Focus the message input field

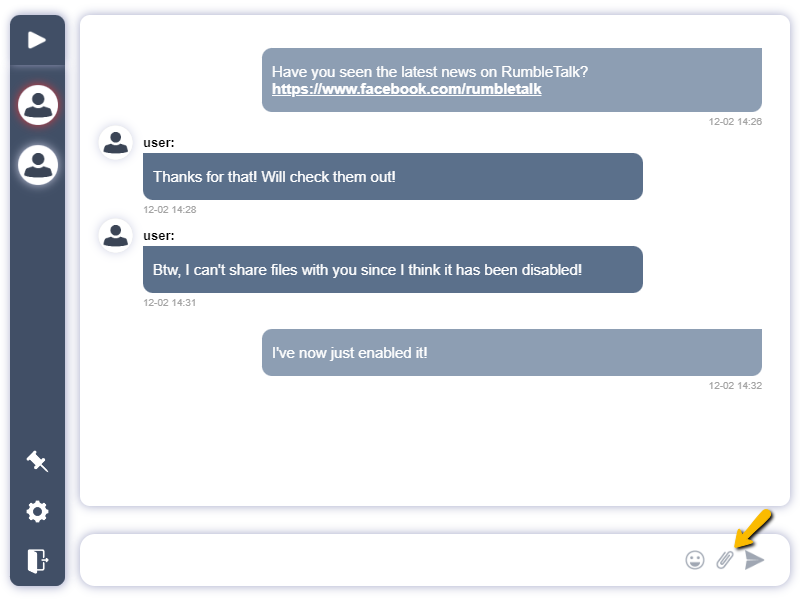click(x=380, y=560)
